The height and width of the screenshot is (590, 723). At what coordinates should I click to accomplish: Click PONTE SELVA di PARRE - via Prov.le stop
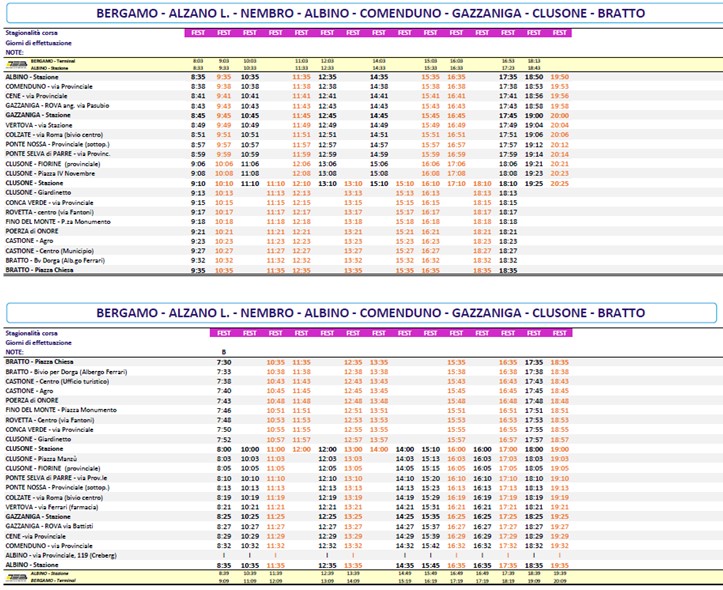pos(56,478)
